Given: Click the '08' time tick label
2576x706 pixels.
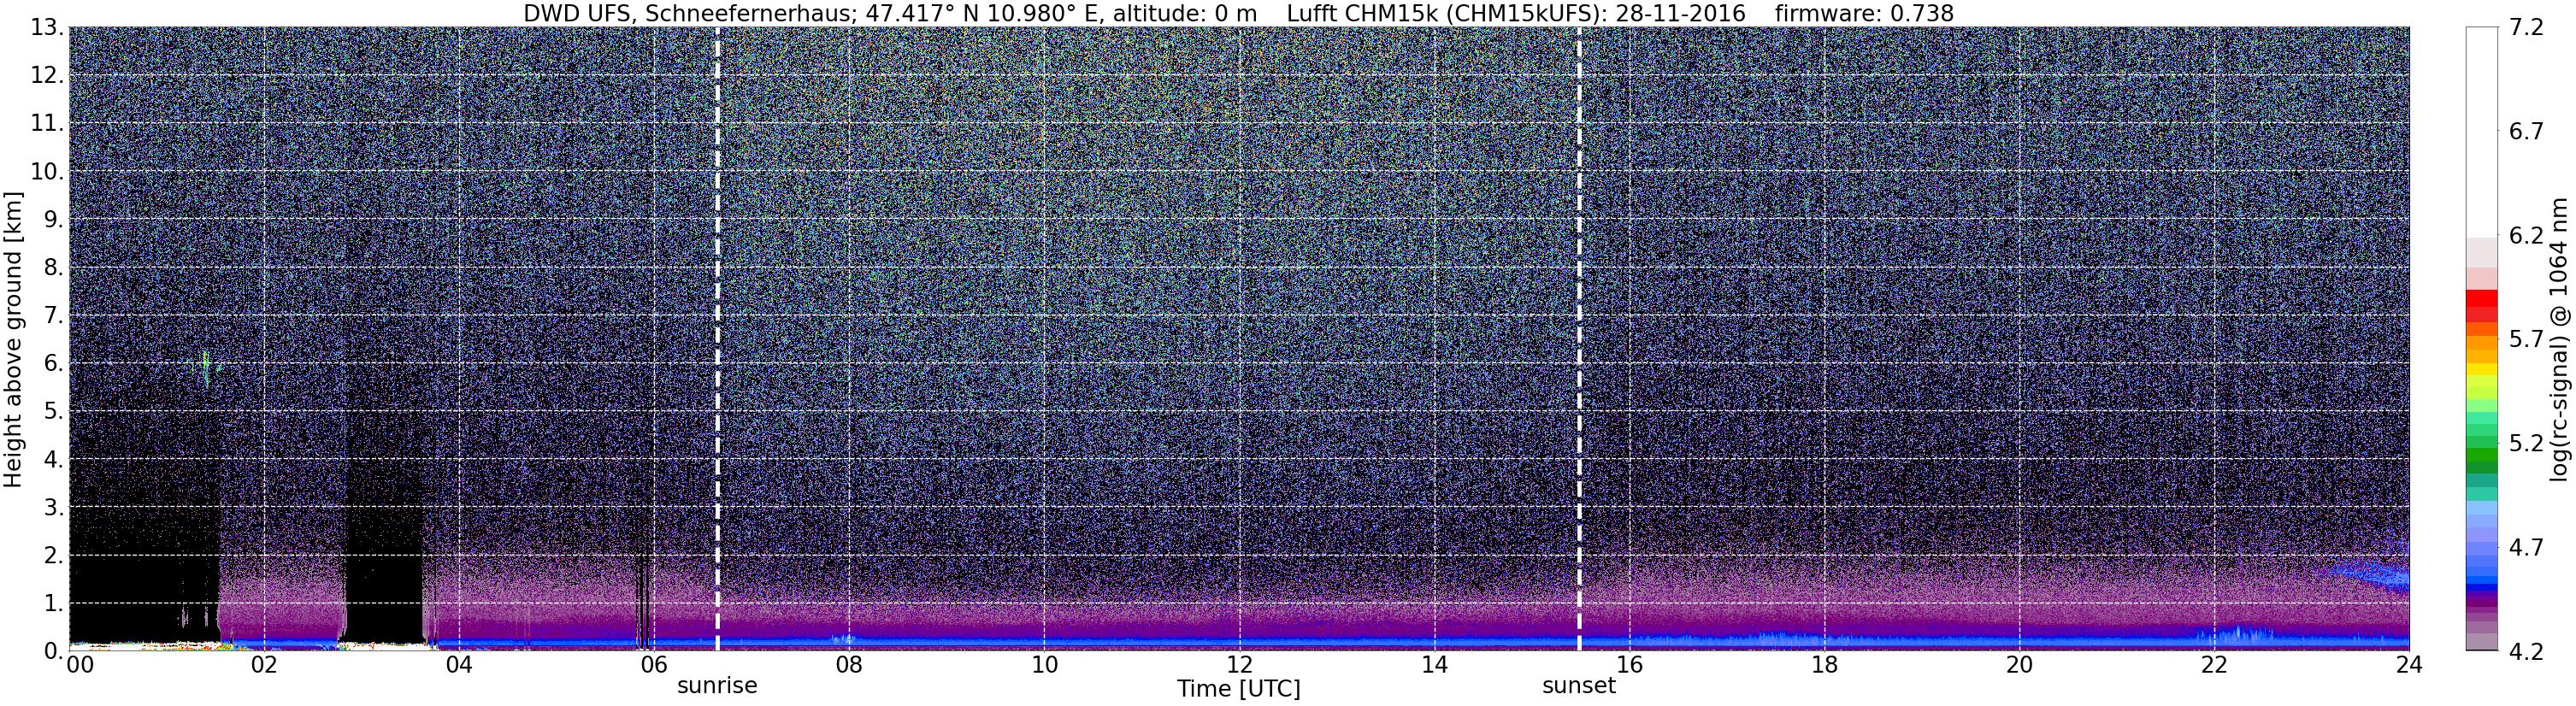Looking at the screenshot, I should point(848,664).
